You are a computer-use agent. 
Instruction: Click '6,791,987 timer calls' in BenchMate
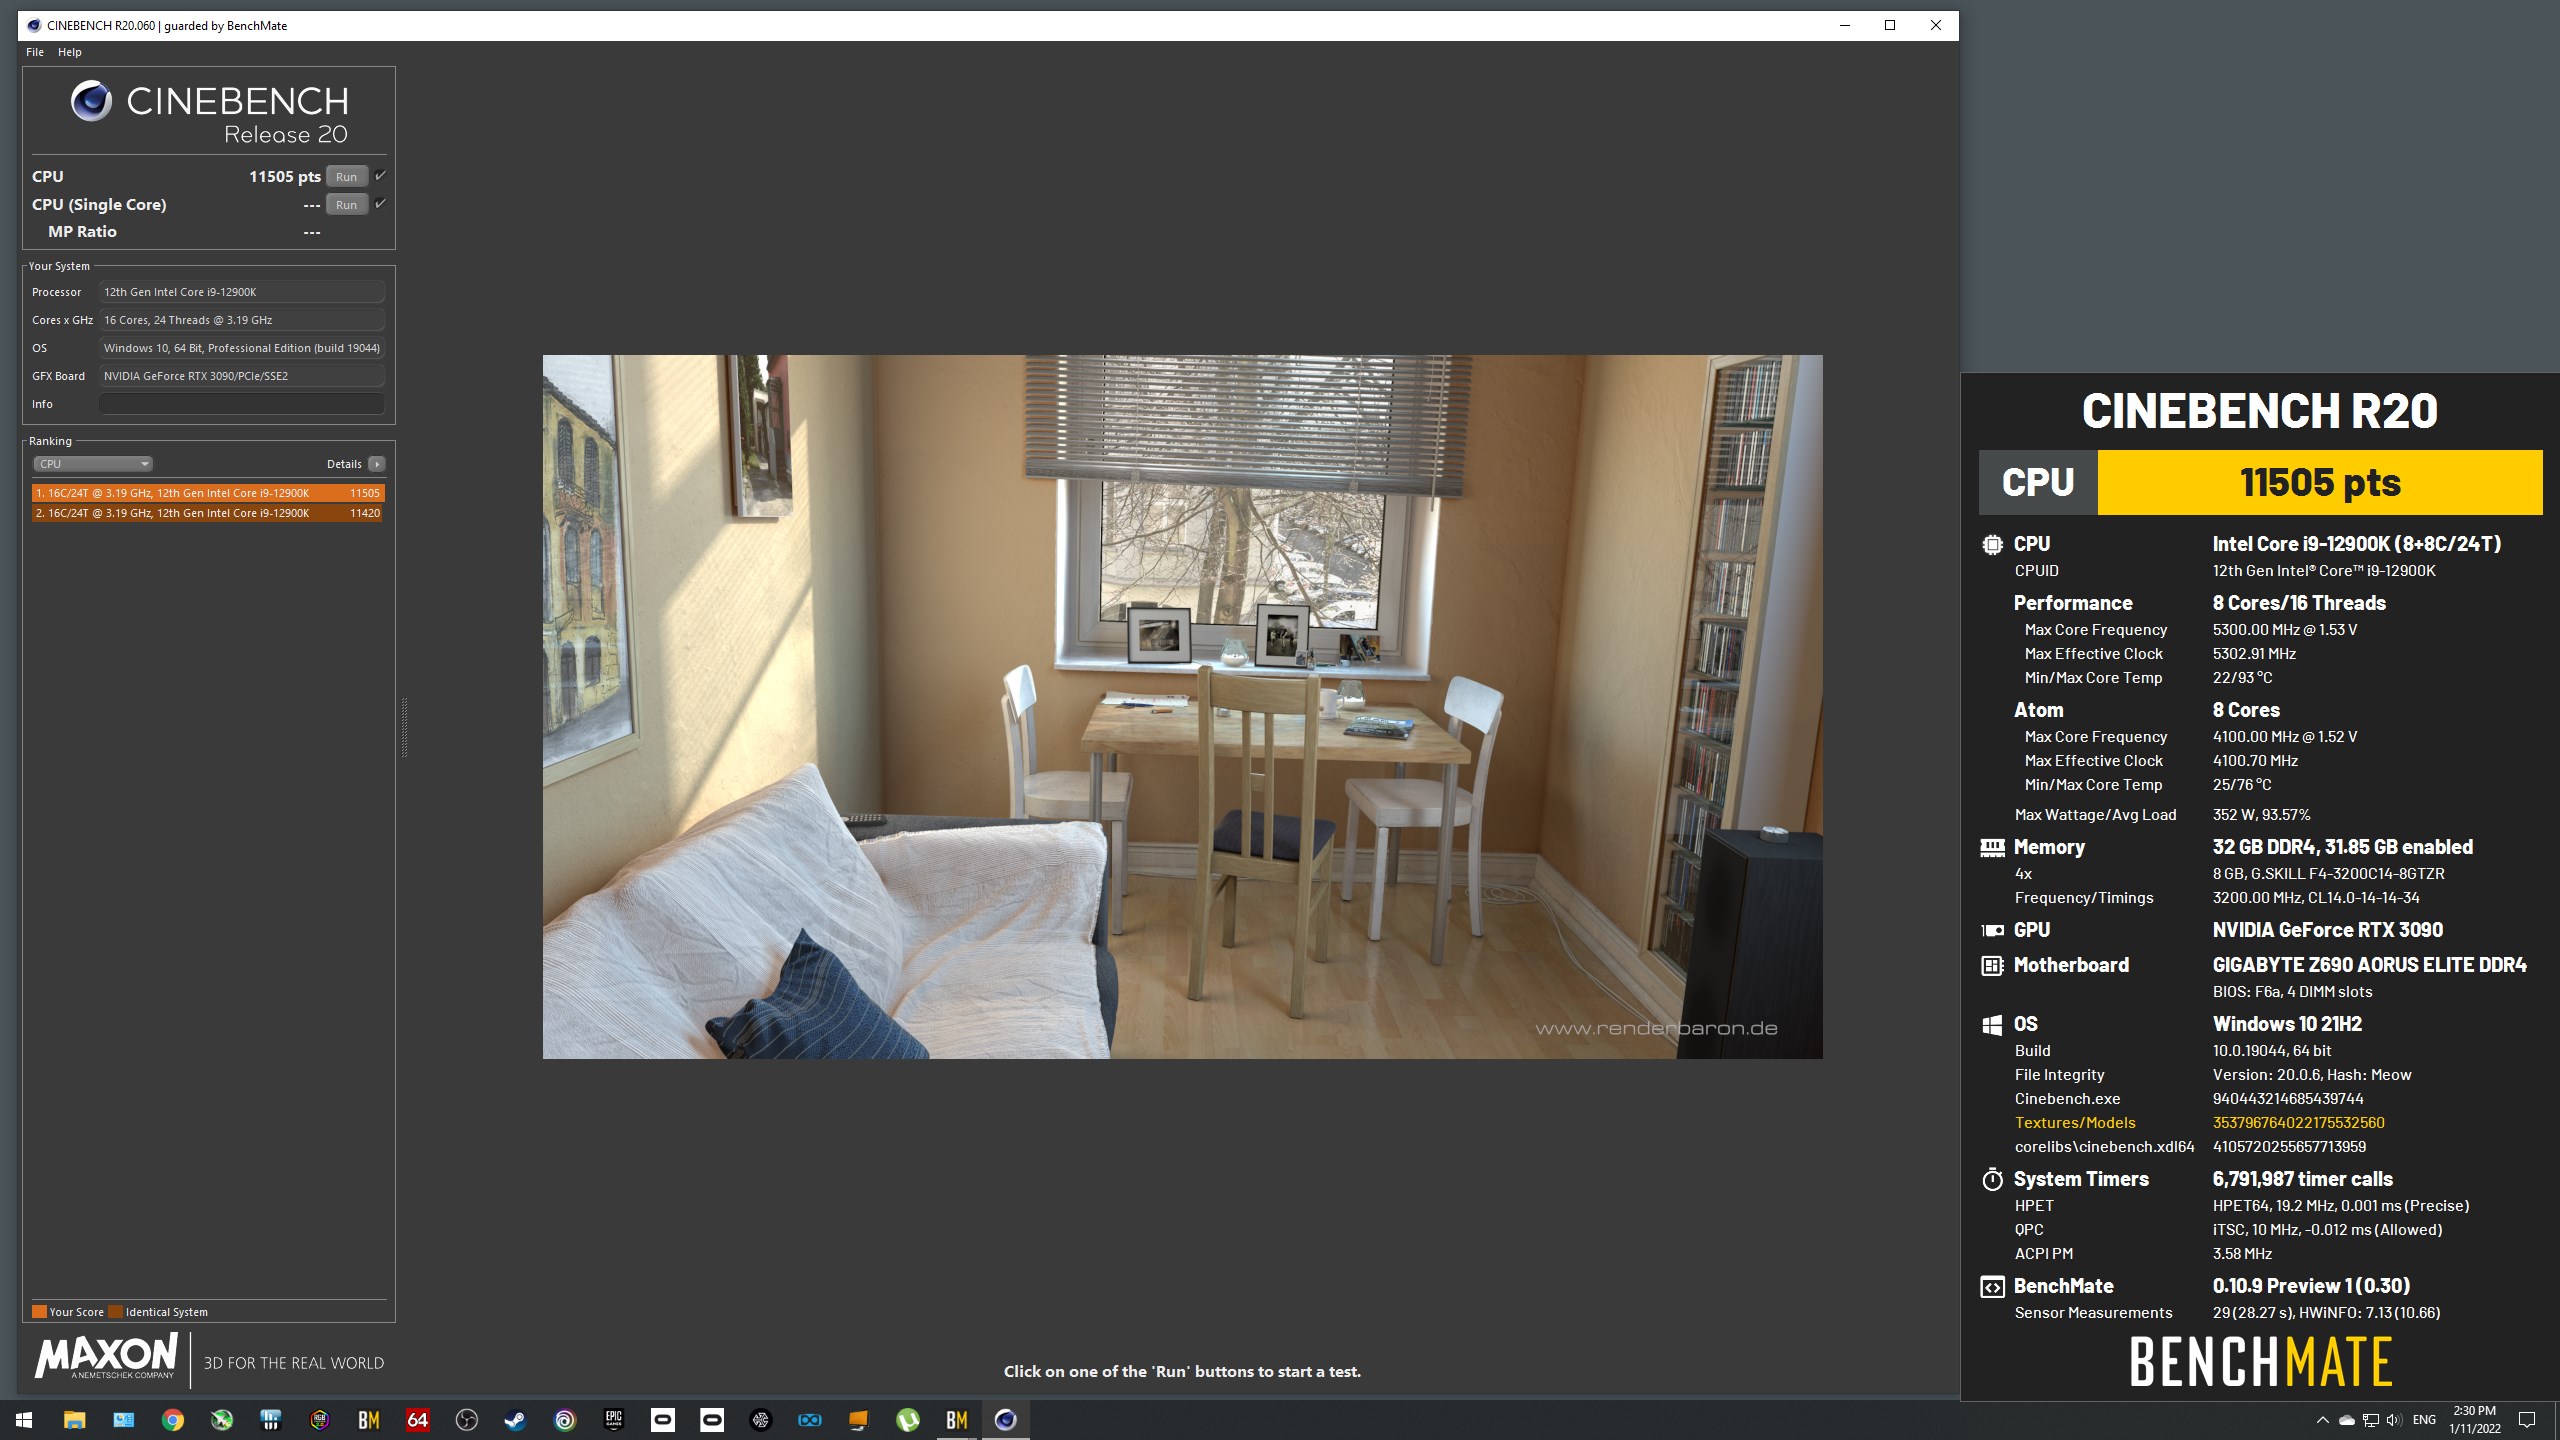[2303, 1179]
